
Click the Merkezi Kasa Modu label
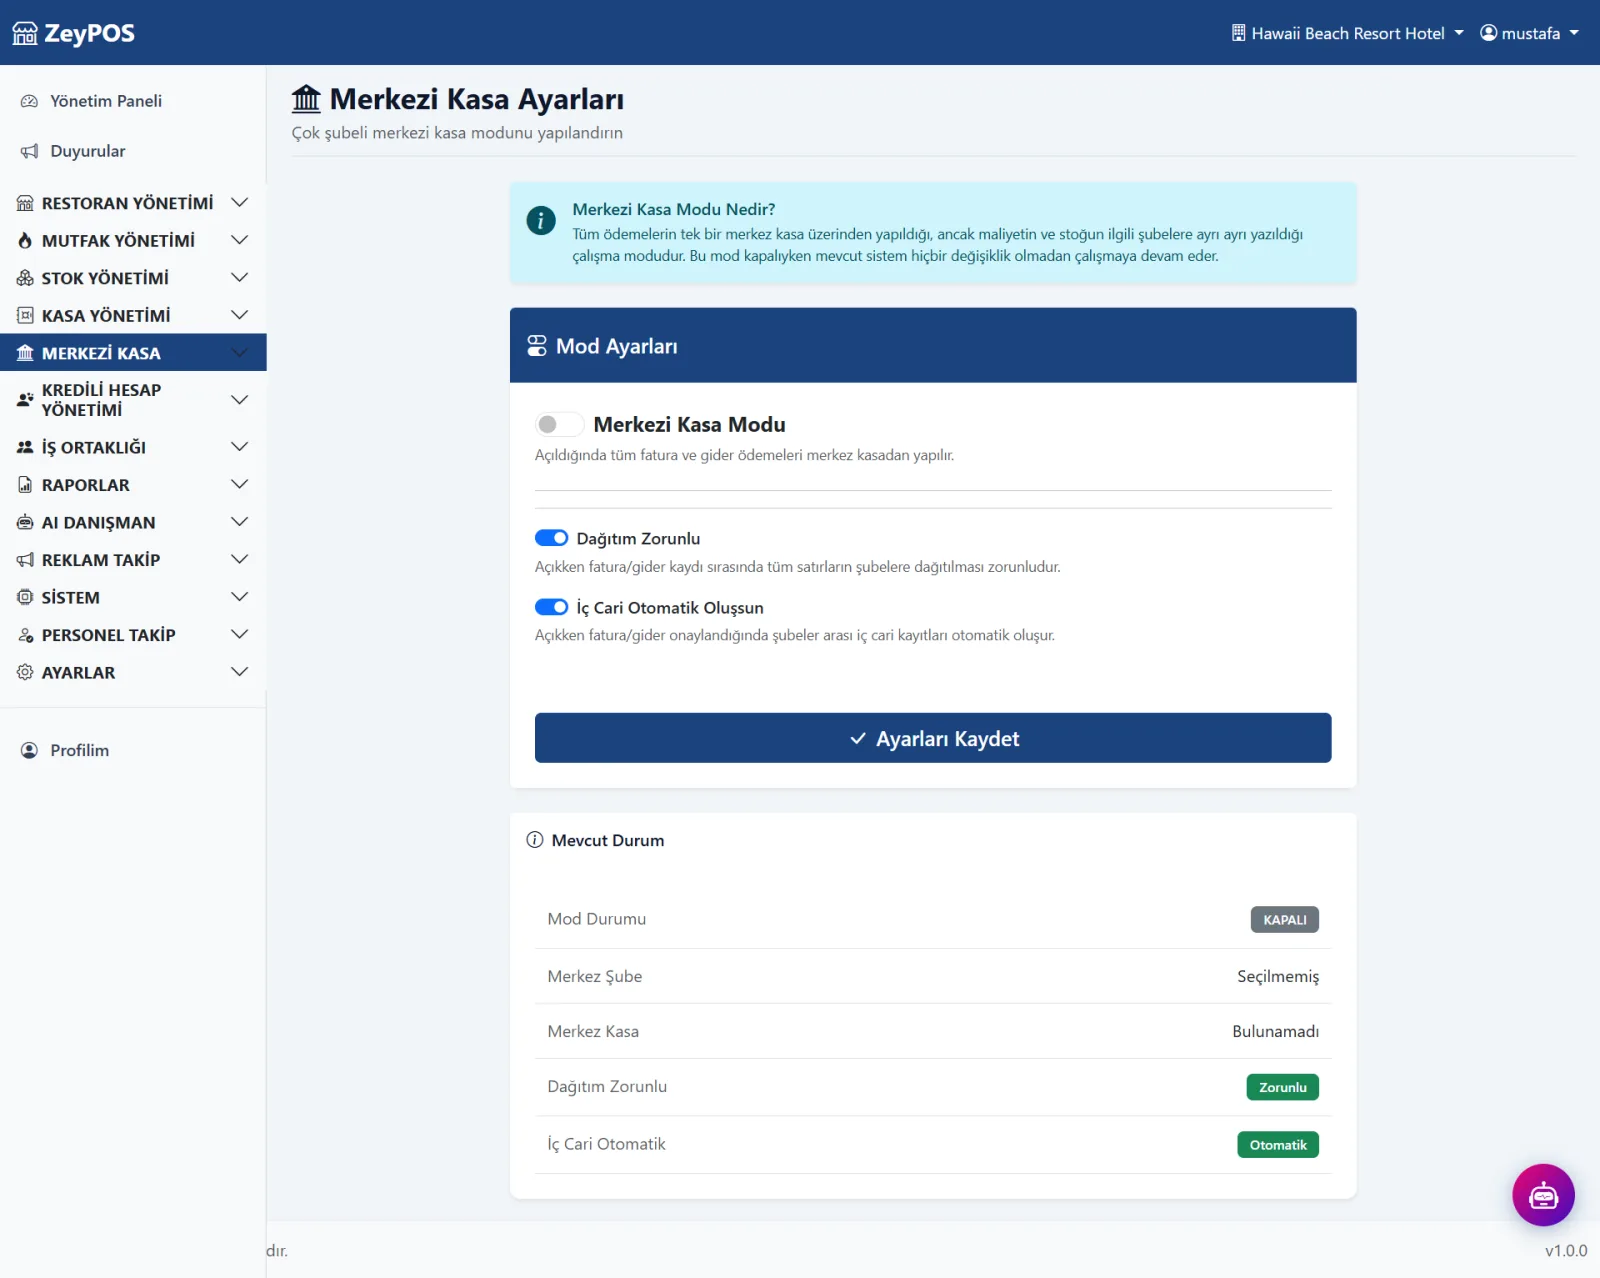click(689, 424)
